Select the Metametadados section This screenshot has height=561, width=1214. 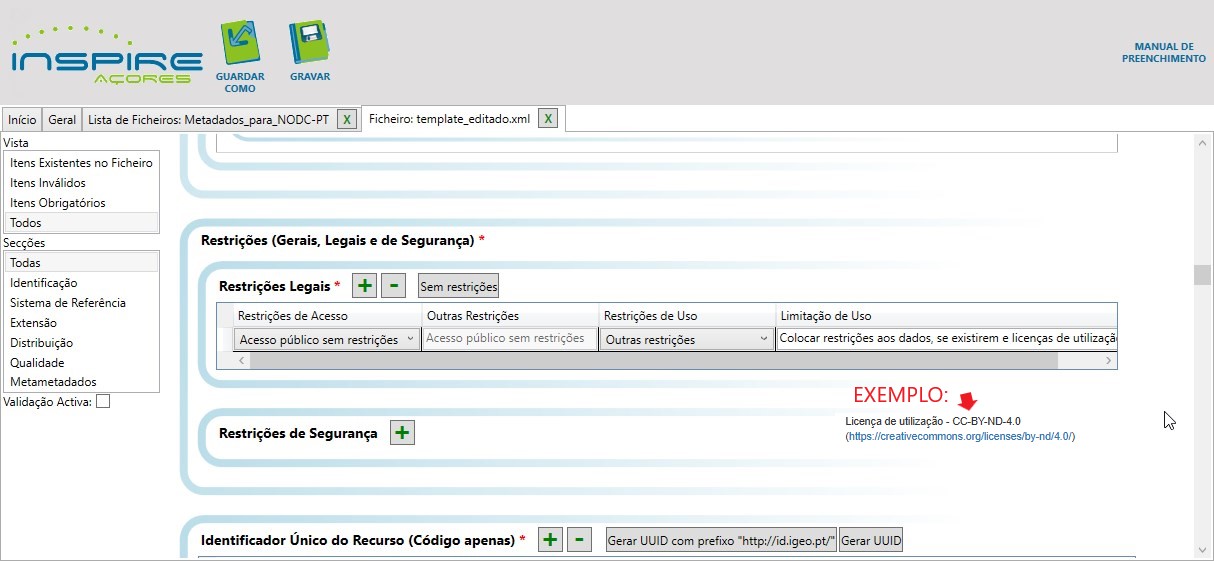click(53, 382)
